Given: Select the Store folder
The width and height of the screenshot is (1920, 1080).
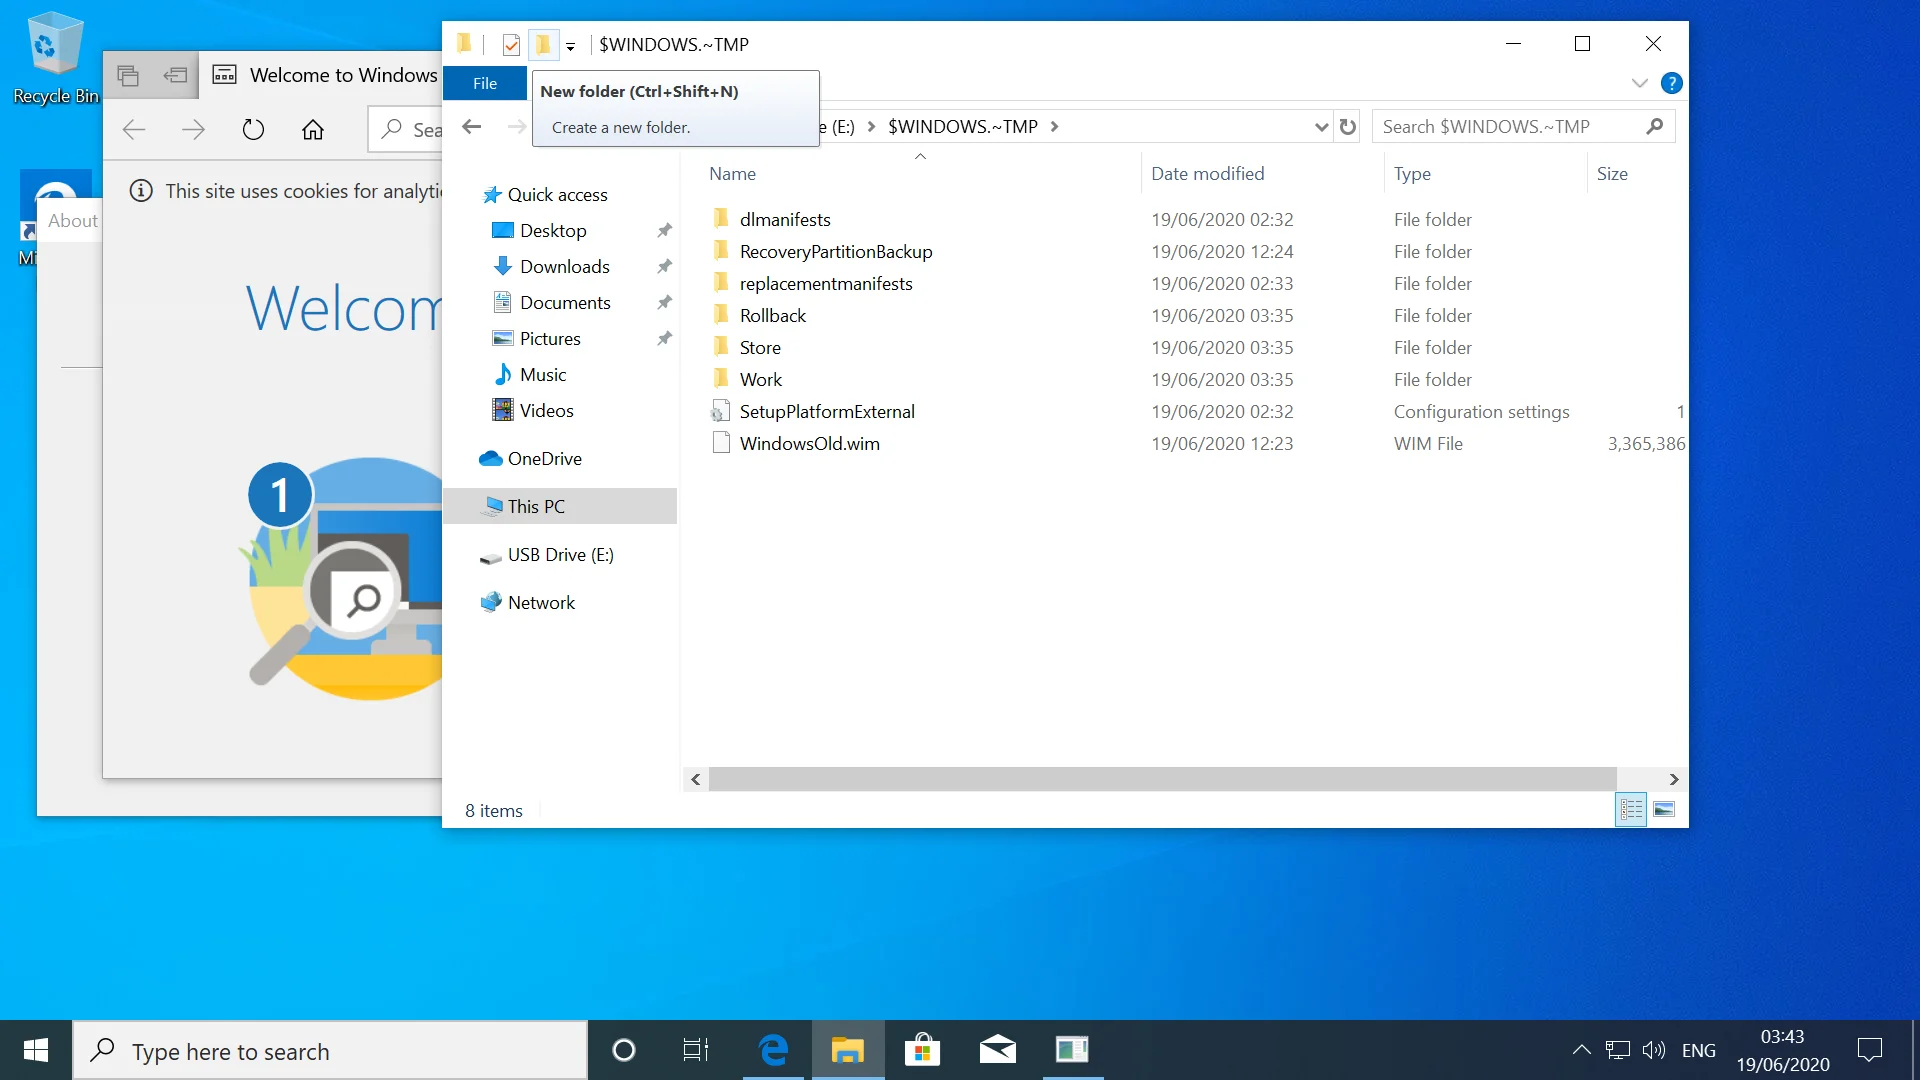Looking at the screenshot, I should pos(760,347).
